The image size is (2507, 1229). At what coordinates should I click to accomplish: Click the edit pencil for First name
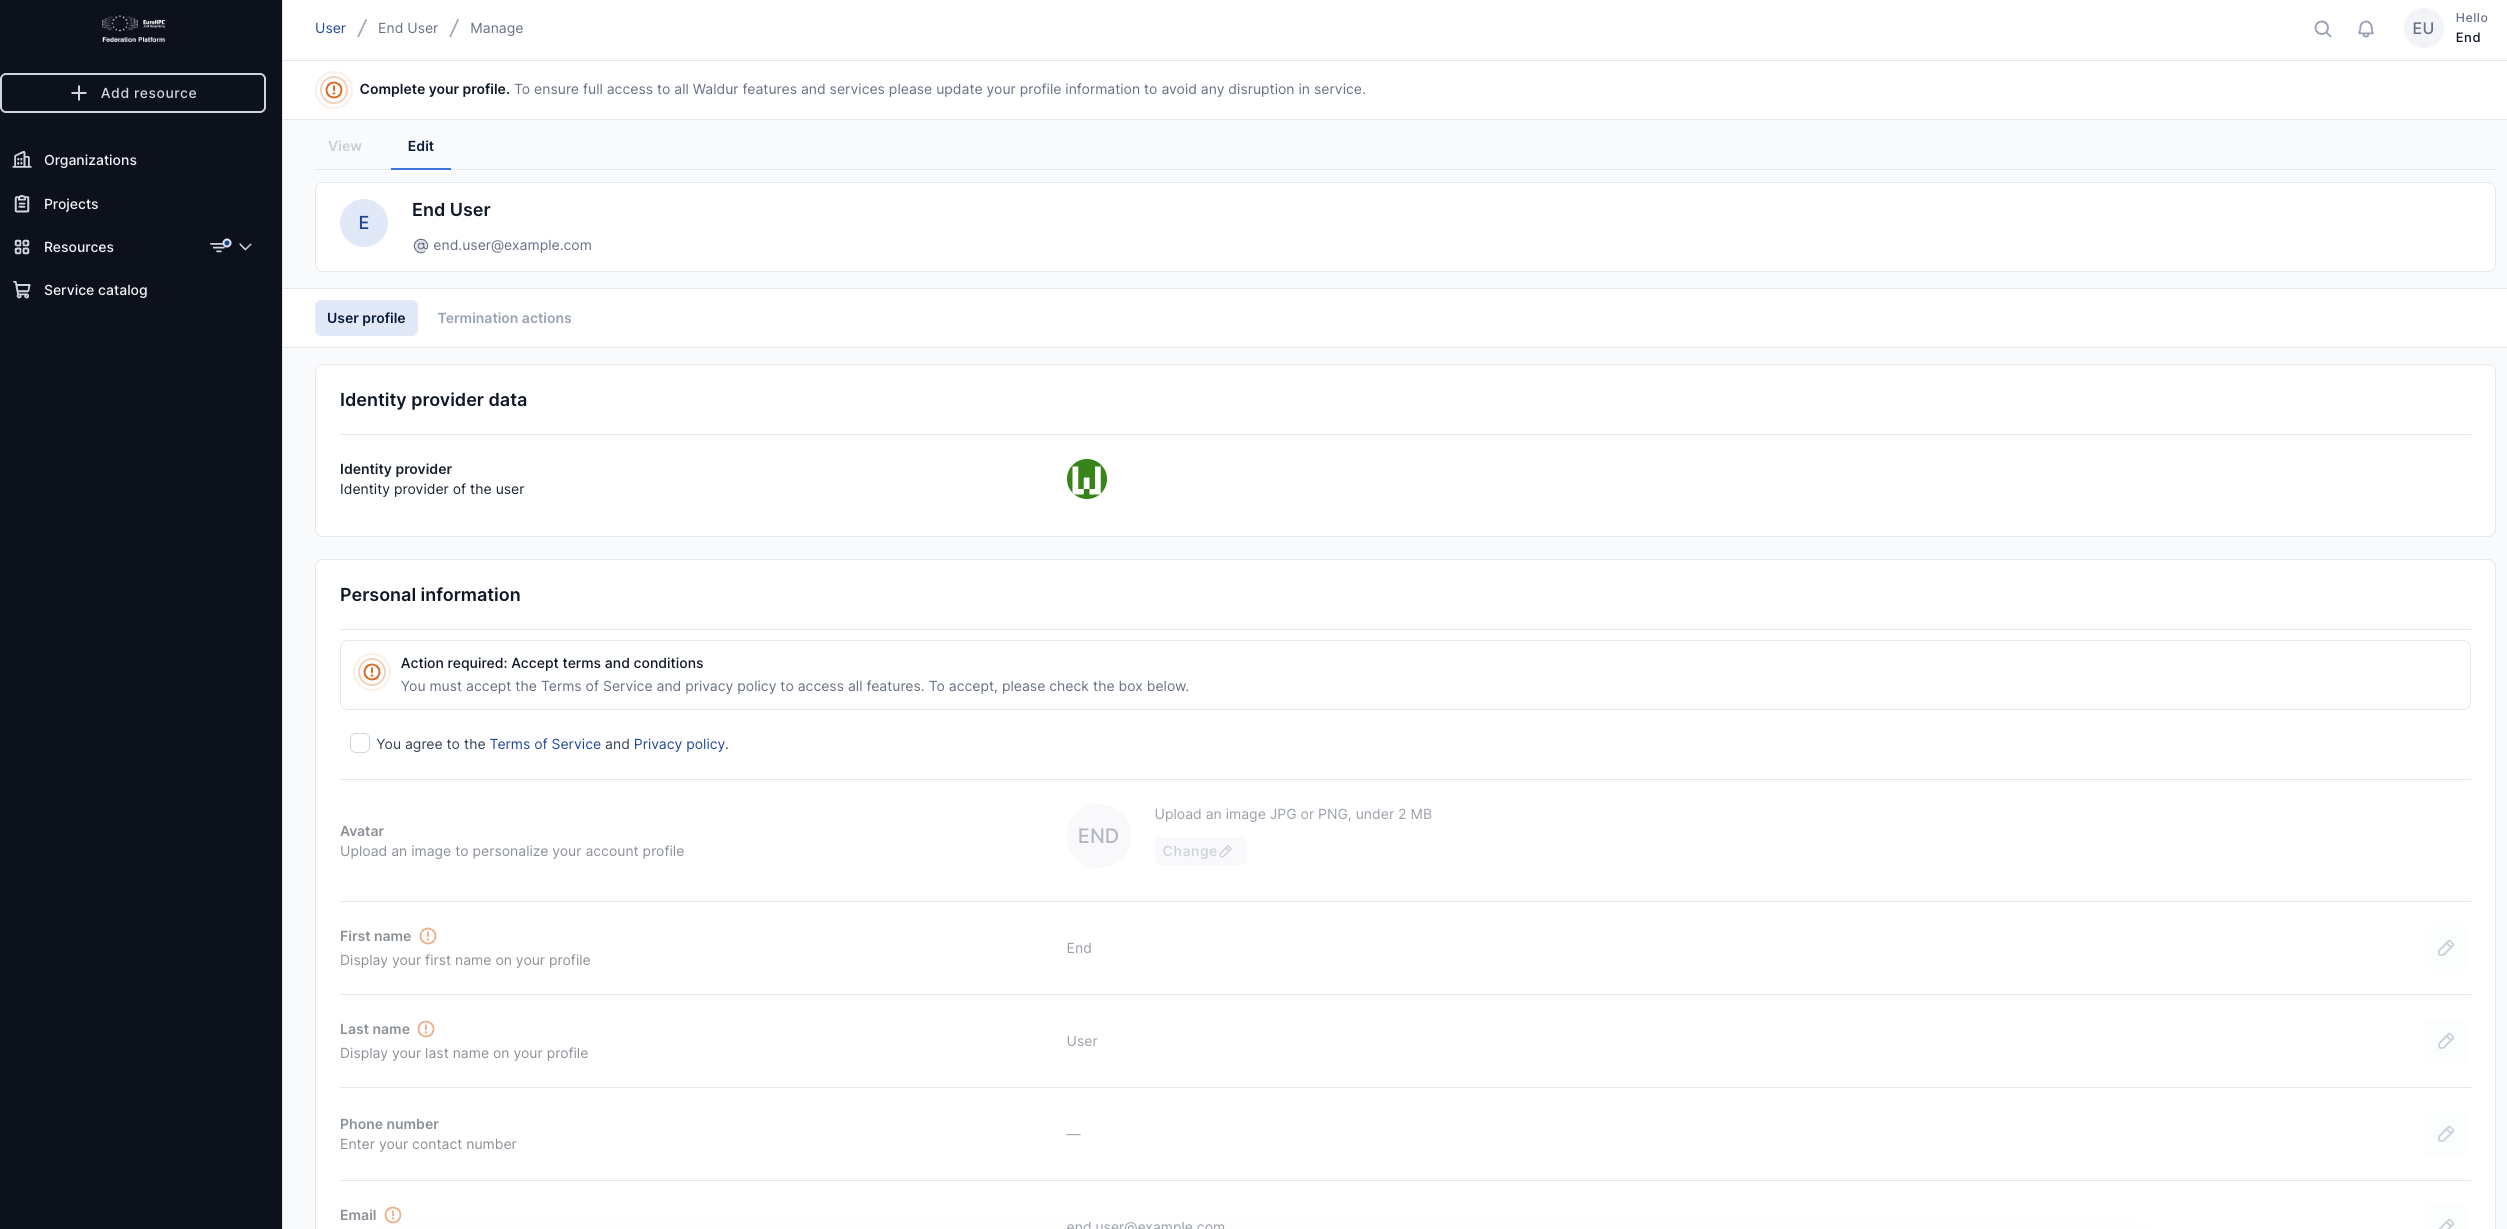point(2445,948)
